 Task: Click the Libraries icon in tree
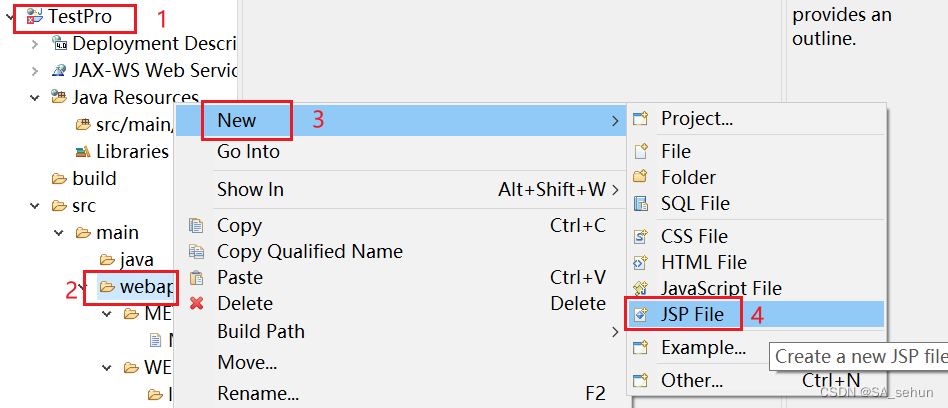click(84, 152)
